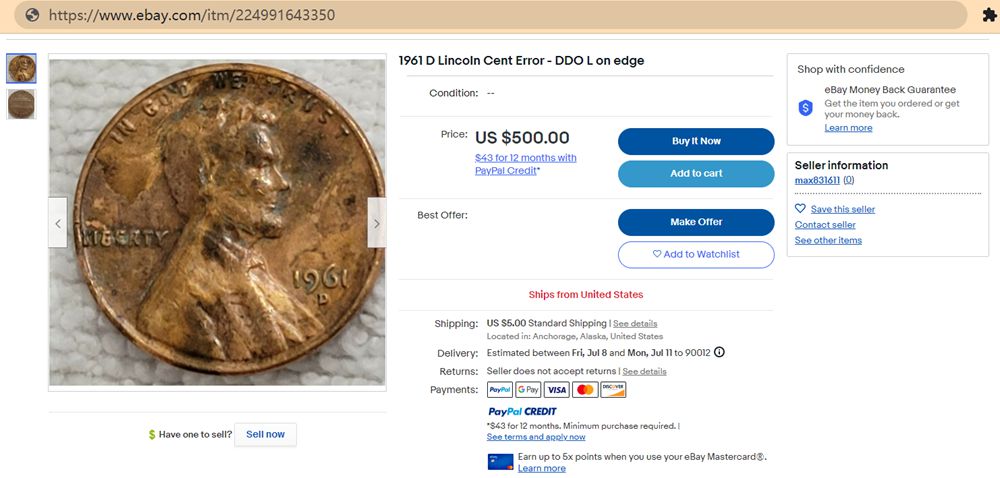Image resolution: width=1000 pixels, height=478 pixels.
Task: Click the Sell now button
Action: coord(265,434)
